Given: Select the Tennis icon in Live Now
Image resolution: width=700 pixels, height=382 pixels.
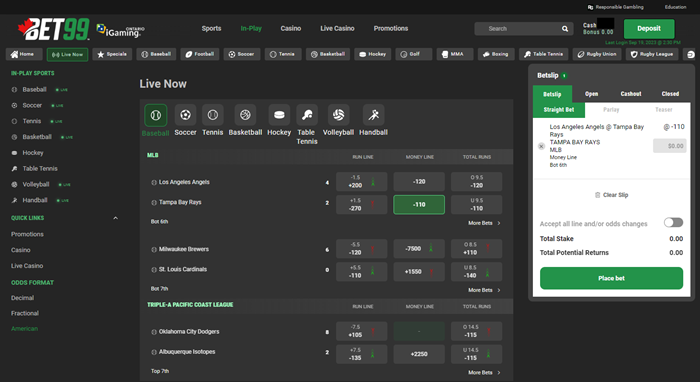Looking at the screenshot, I should coord(212,115).
